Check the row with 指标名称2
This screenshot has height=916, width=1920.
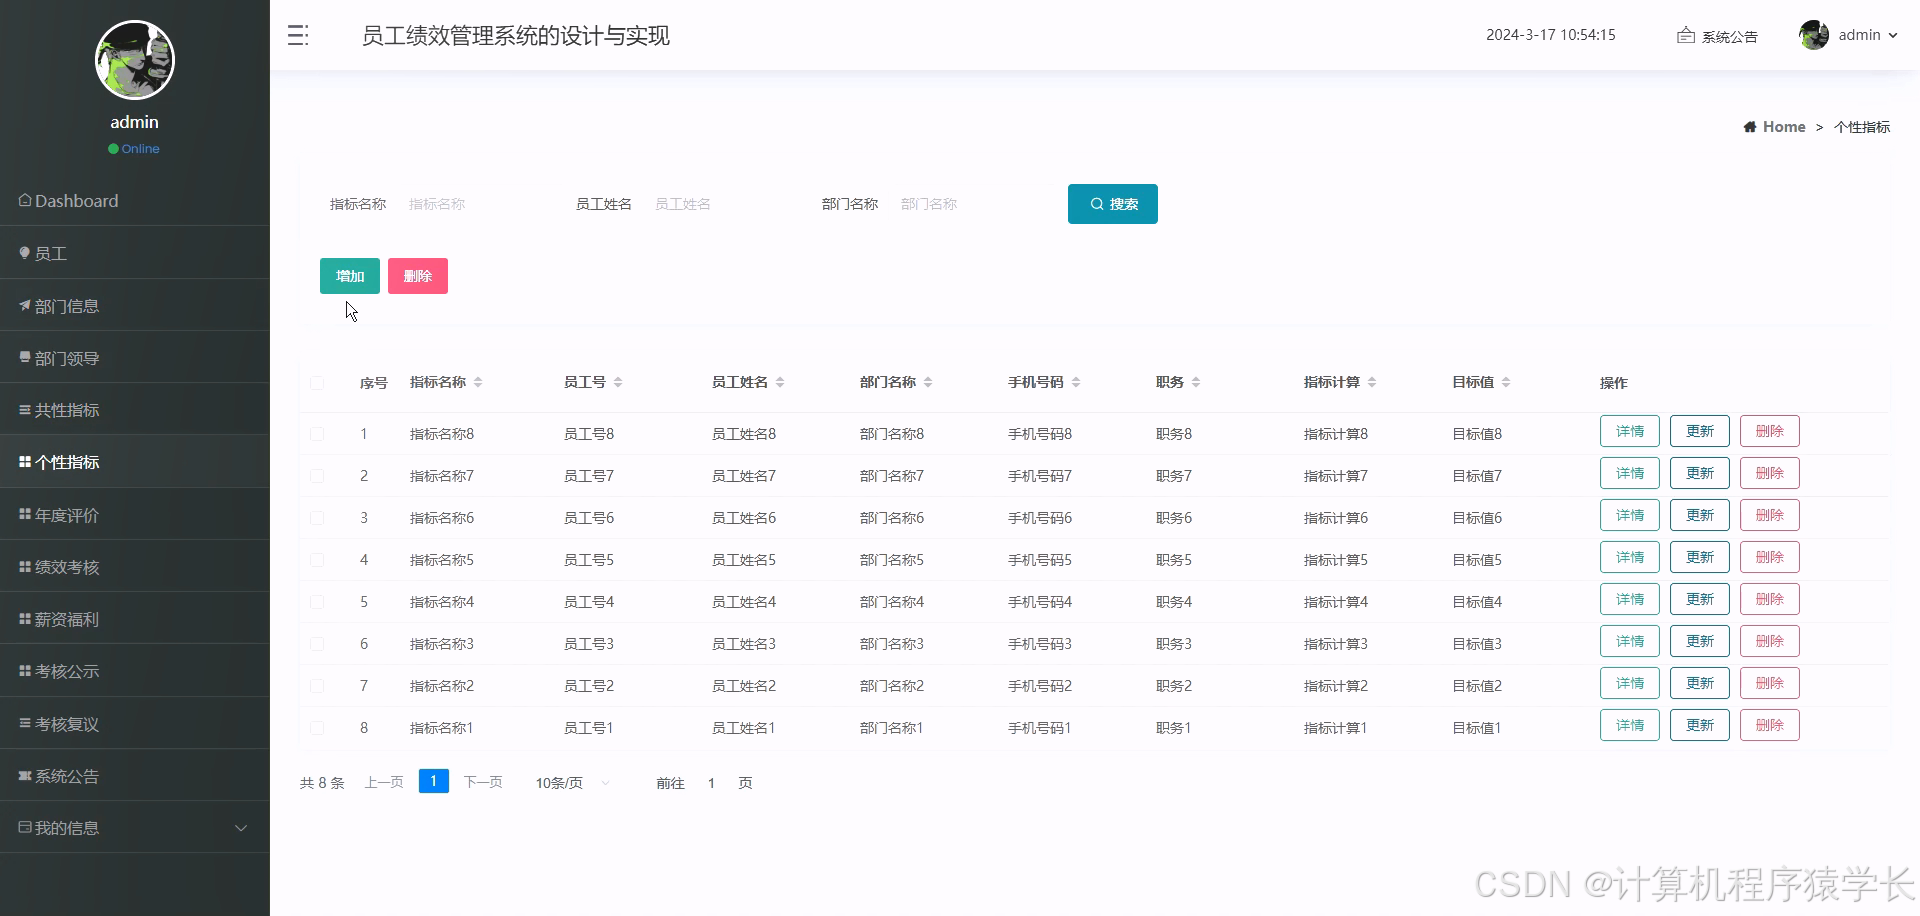317,686
